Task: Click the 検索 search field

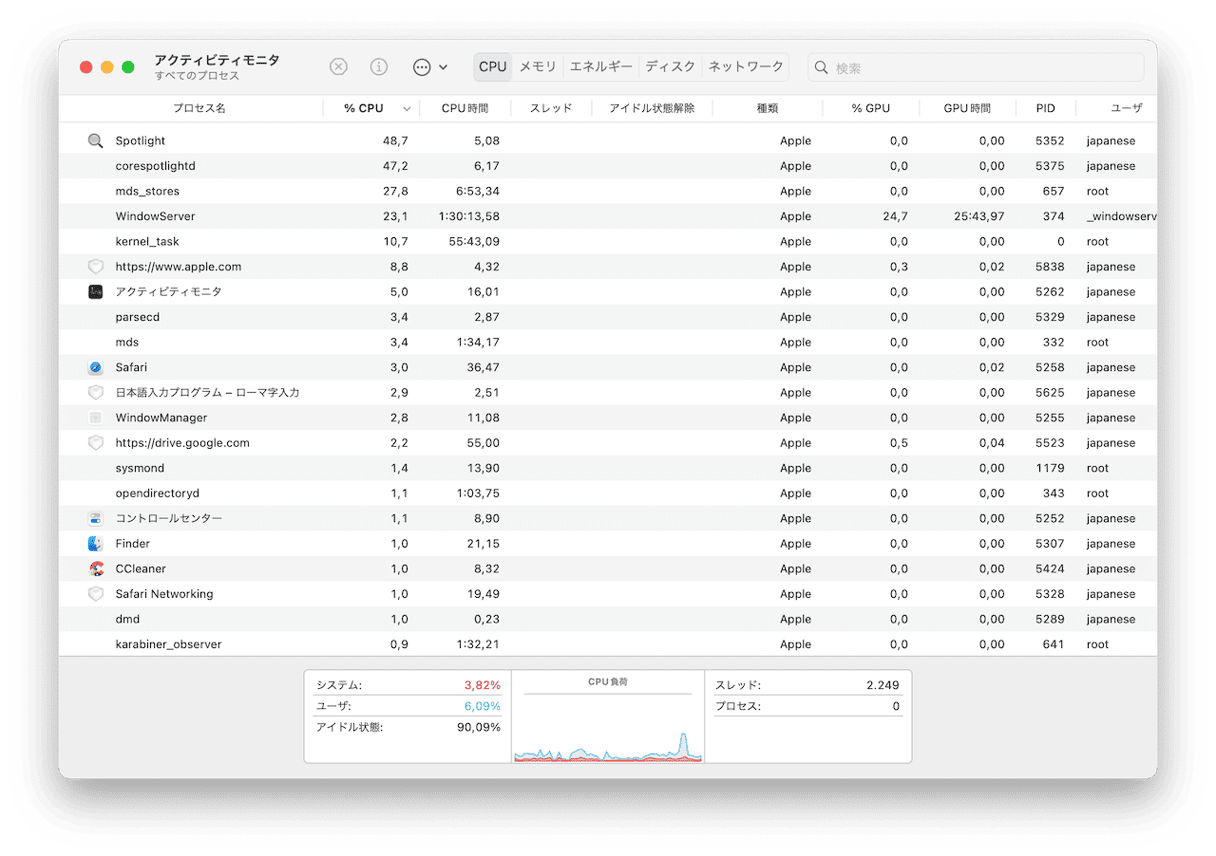Action: click(x=975, y=68)
